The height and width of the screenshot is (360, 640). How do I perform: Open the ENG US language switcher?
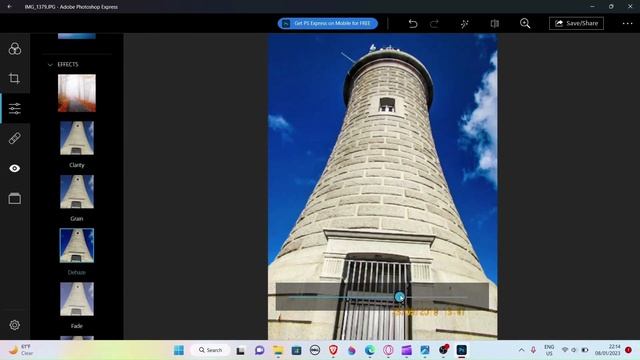(549, 350)
